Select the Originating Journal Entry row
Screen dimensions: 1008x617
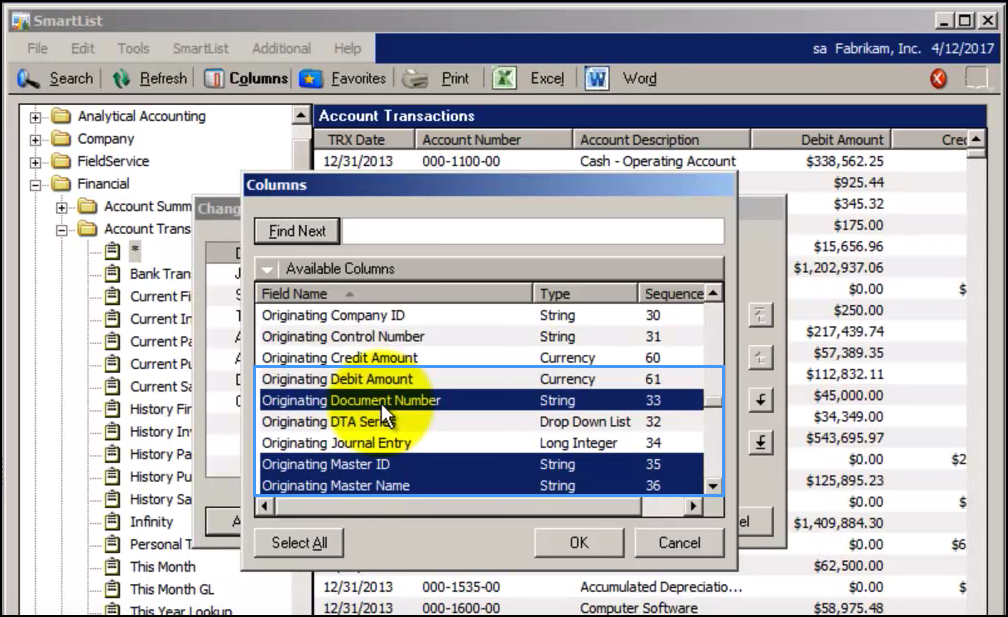click(x=481, y=443)
